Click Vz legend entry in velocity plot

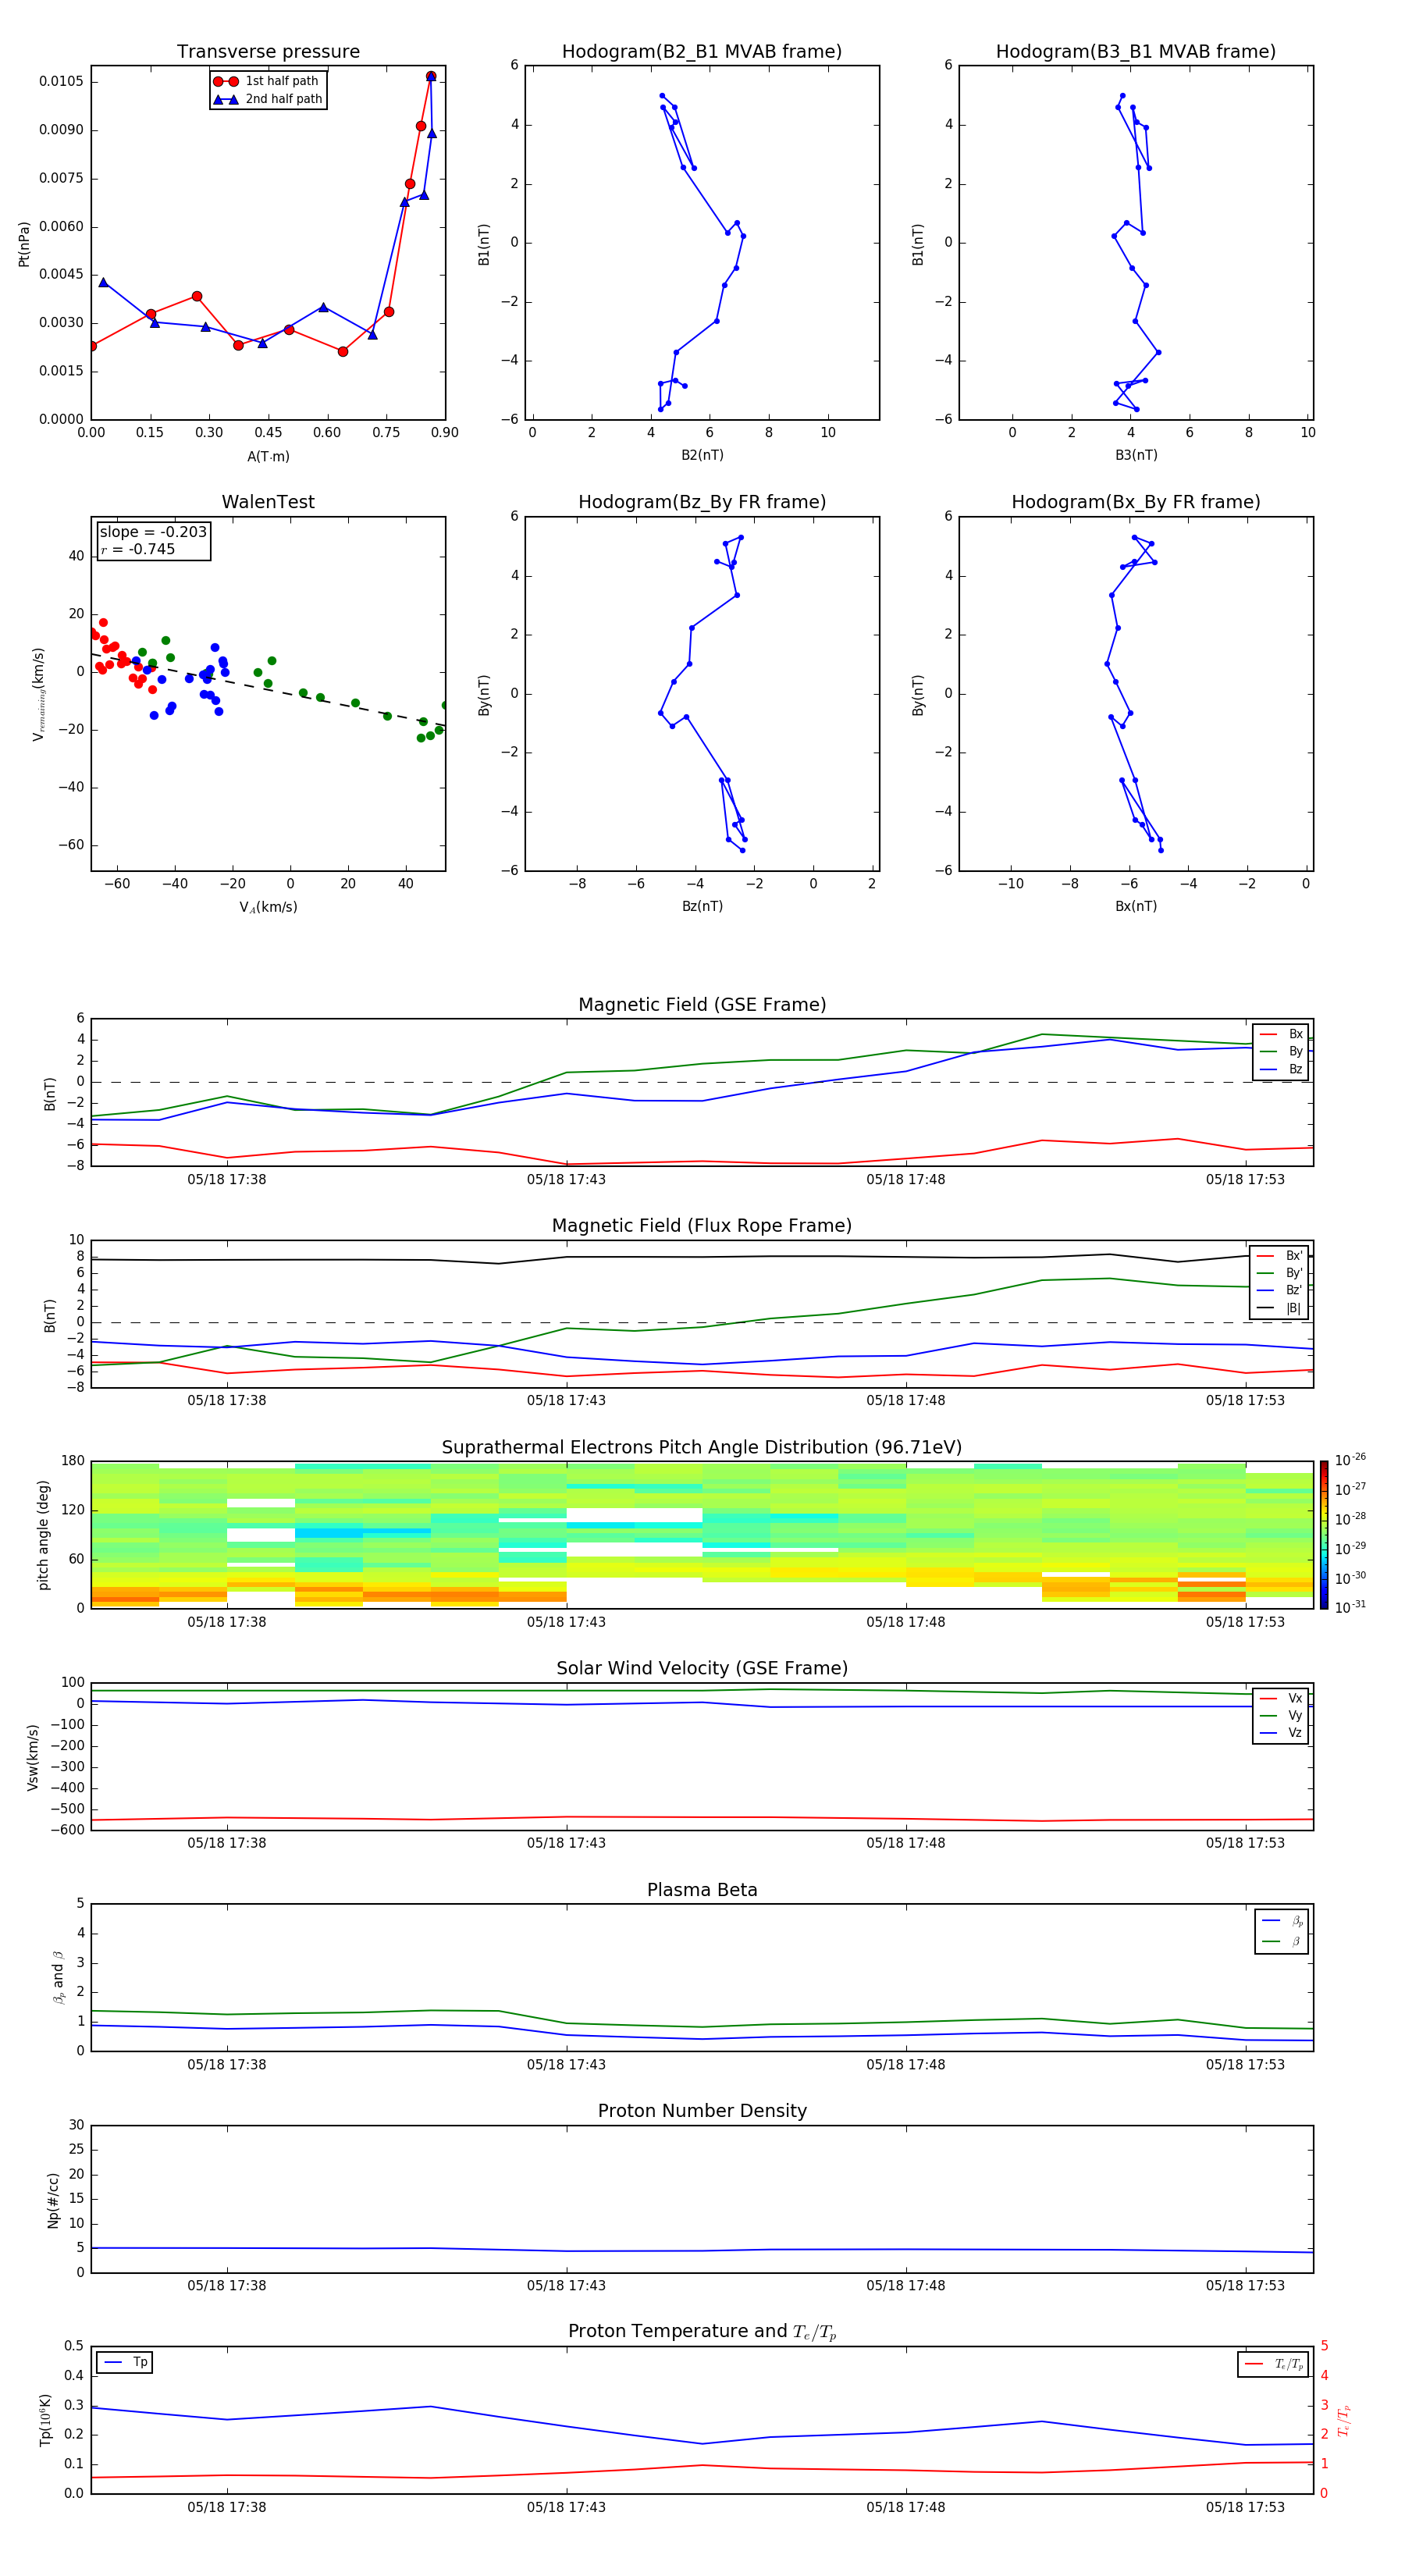(x=1281, y=1732)
